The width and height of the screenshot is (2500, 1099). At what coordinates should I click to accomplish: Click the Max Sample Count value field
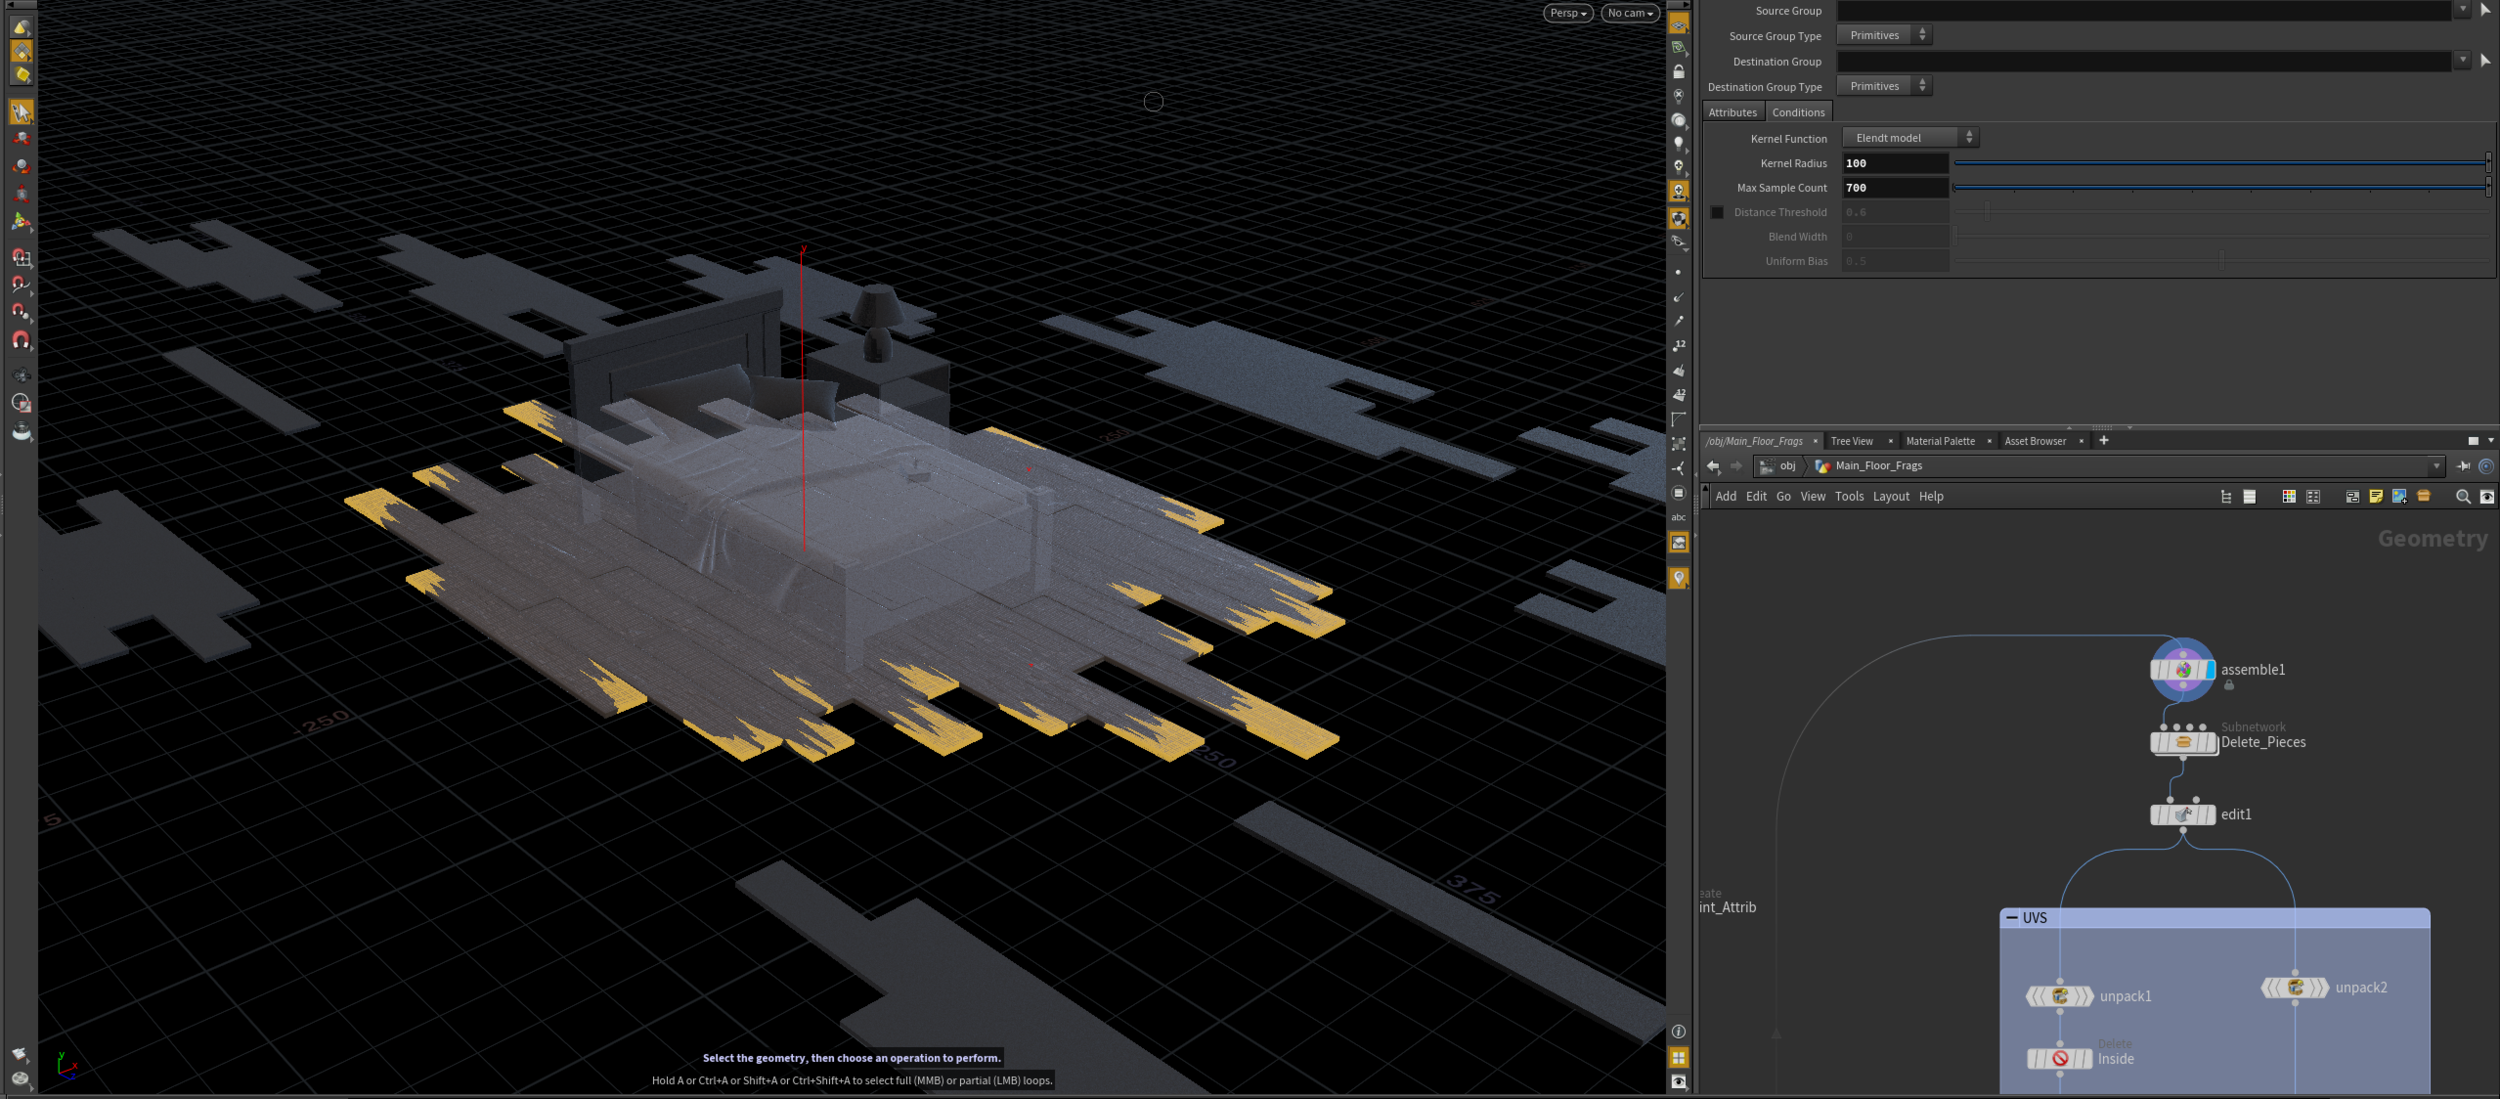tap(1895, 188)
